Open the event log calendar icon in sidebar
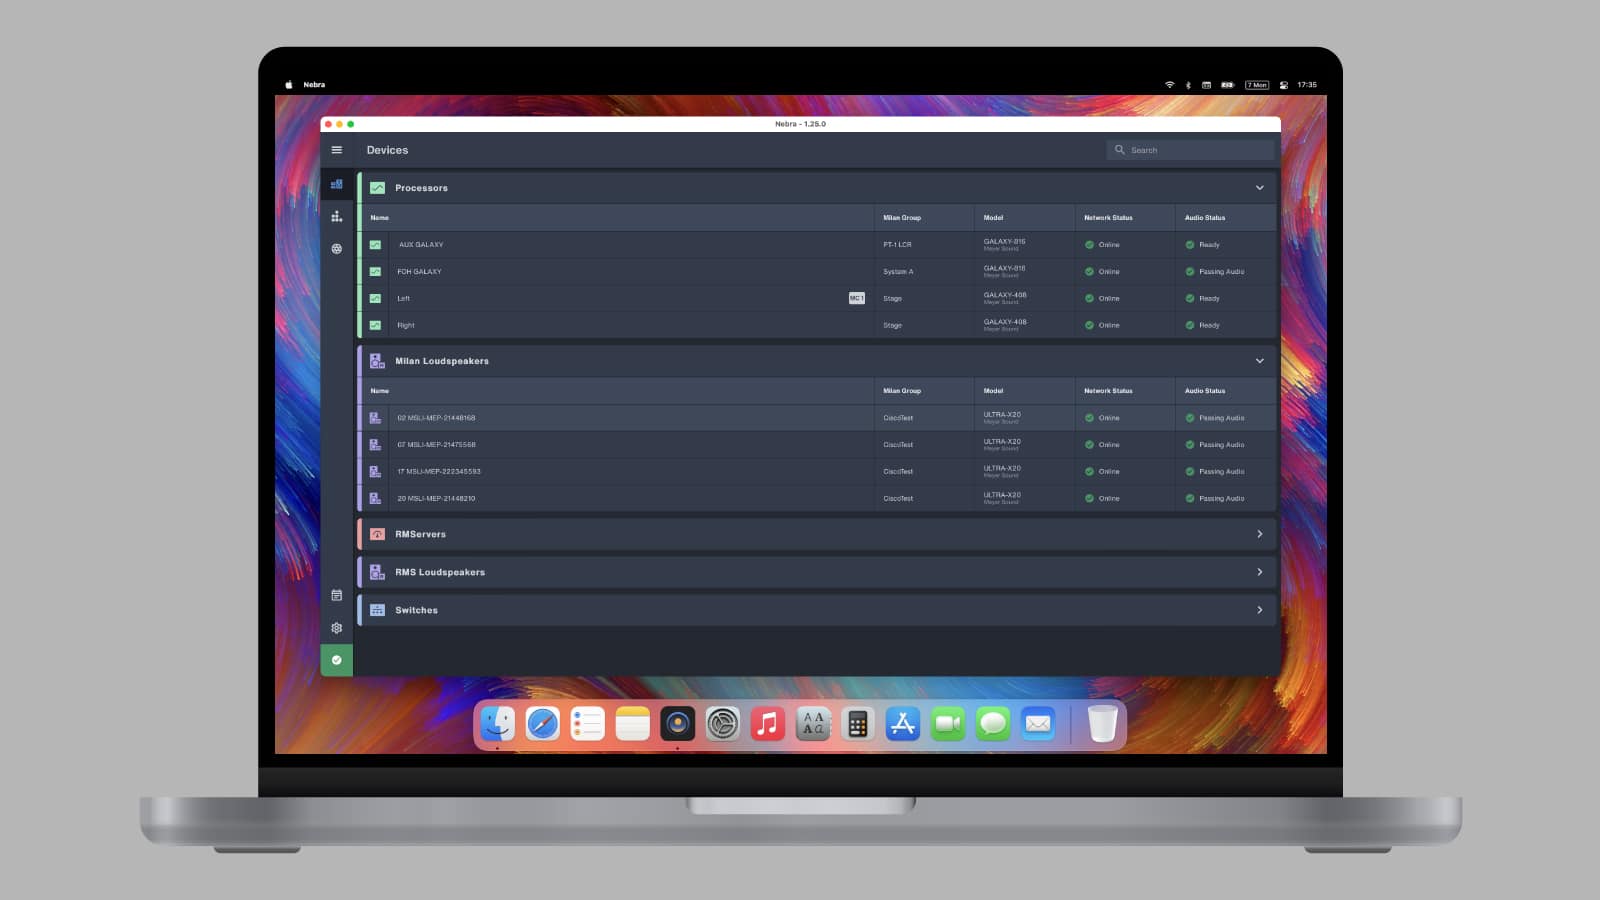 [x=337, y=595]
